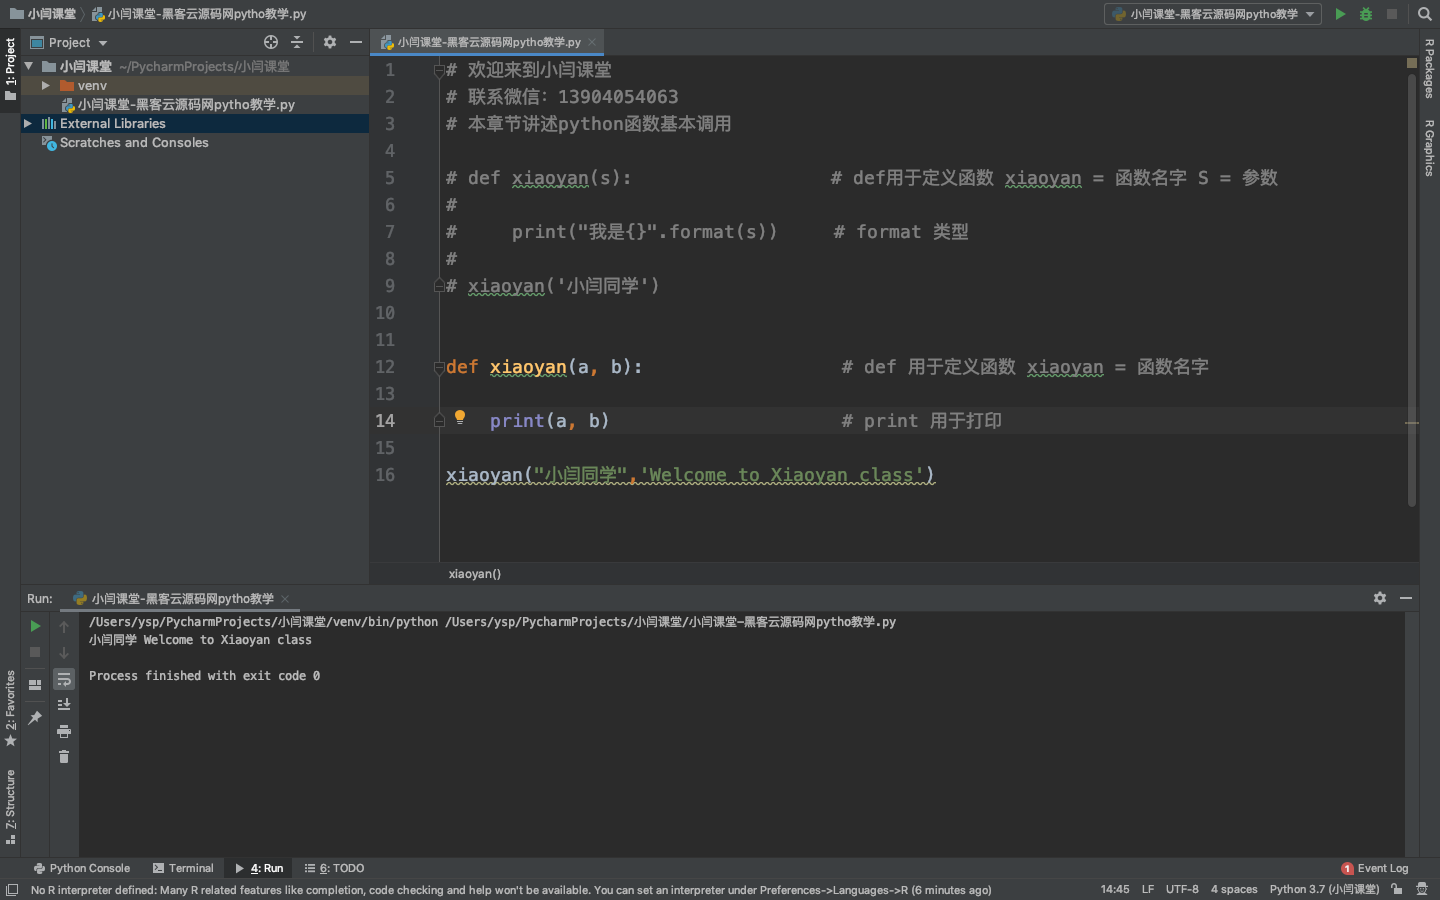
Task: Clear run output with trash icon
Action: 64,757
